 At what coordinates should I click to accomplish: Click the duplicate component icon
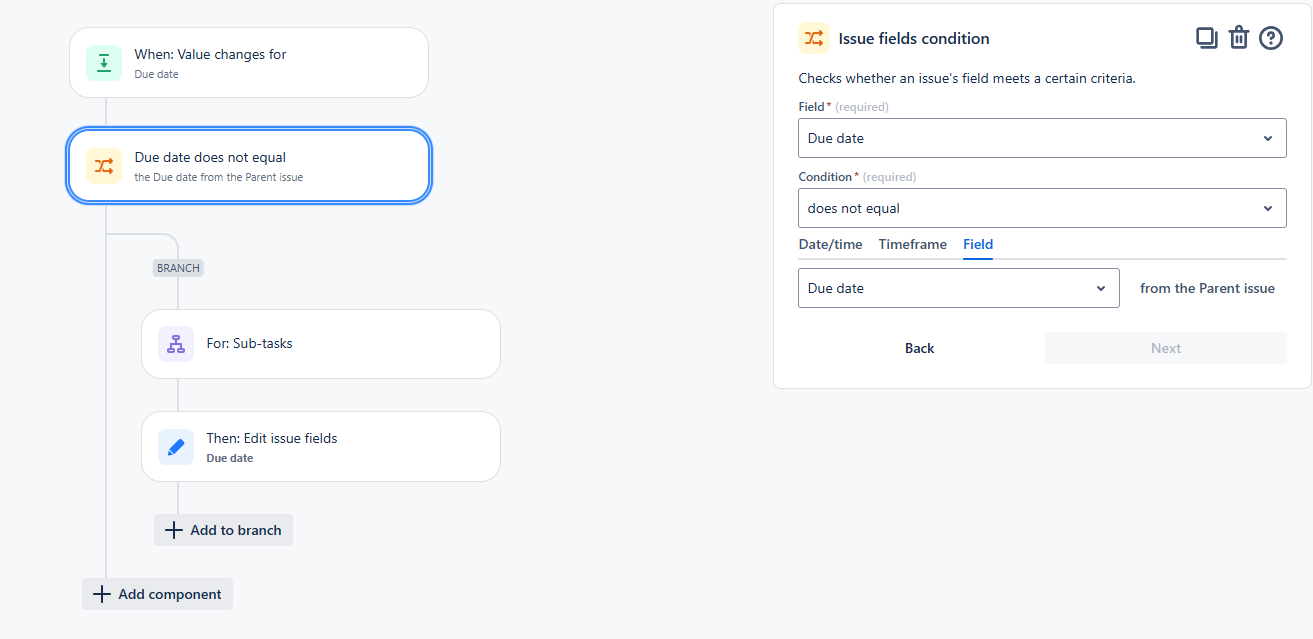[x=1207, y=38]
